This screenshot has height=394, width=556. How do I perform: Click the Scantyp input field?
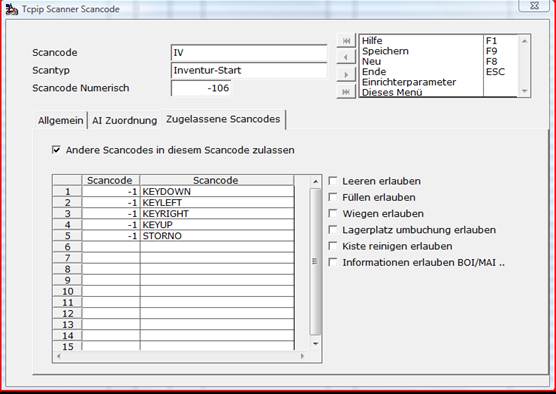coord(249,70)
